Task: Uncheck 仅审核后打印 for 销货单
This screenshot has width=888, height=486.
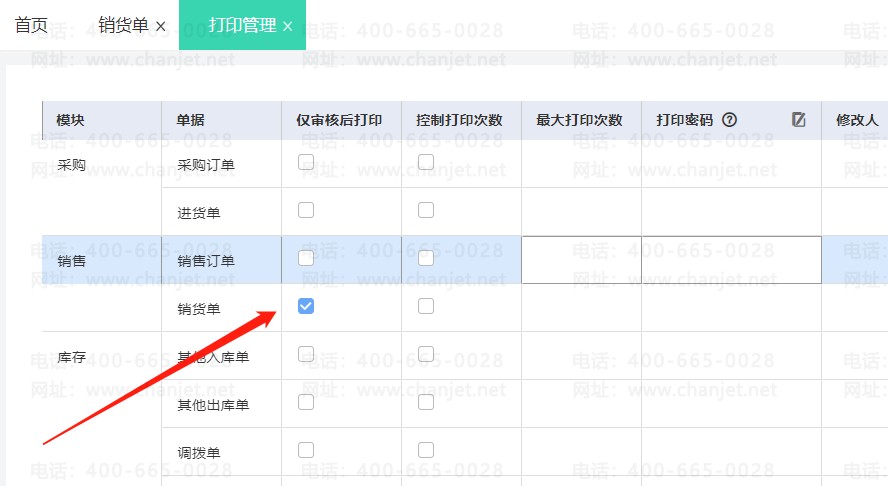Action: coord(306,306)
